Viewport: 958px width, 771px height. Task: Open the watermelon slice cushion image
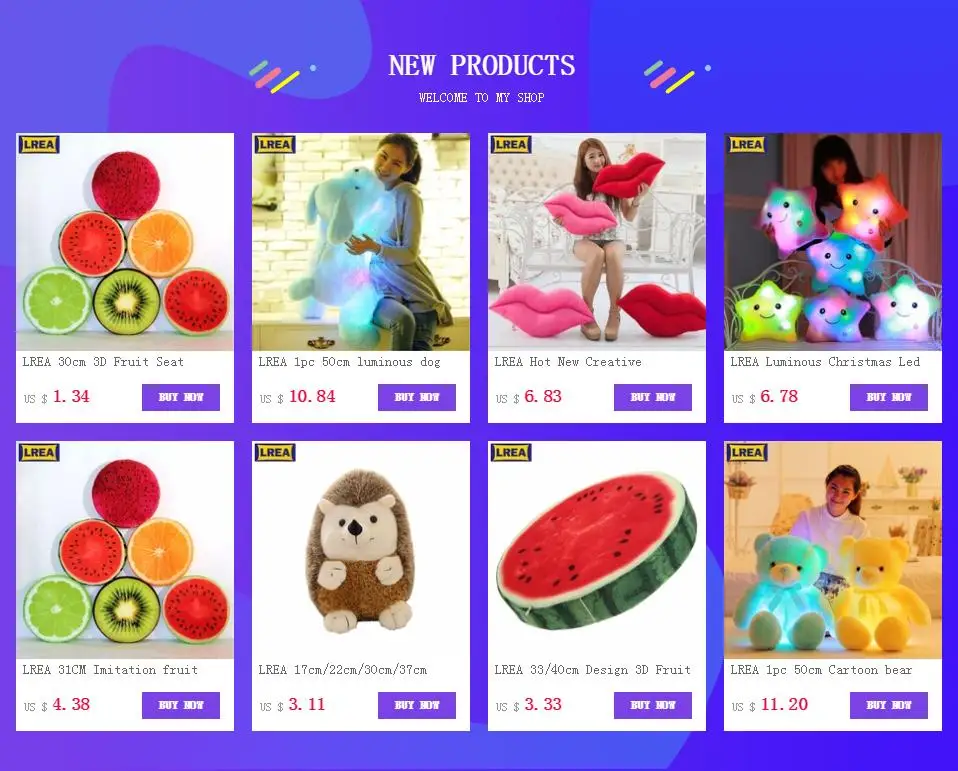point(597,550)
